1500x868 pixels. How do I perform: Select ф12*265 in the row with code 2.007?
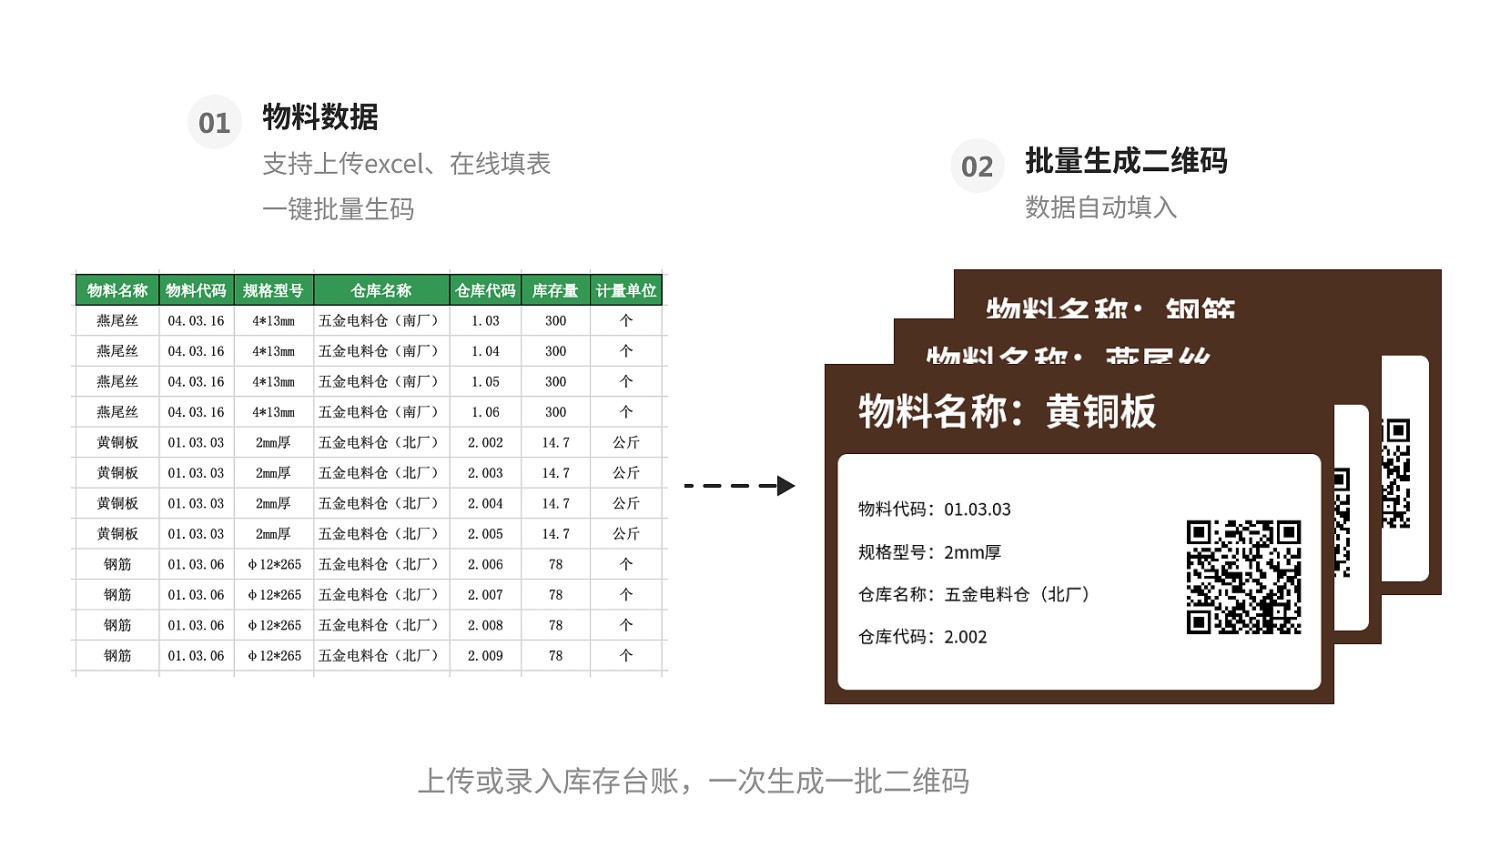(274, 595)
